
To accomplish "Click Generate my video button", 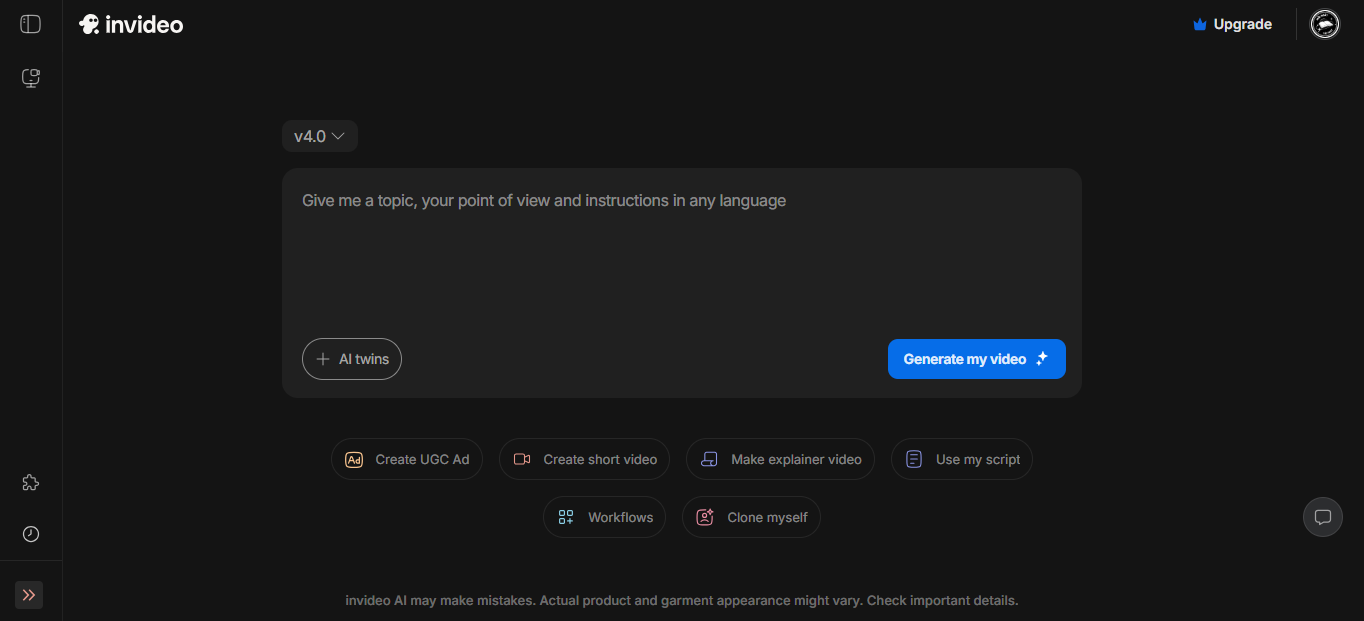I will [977, 359].
